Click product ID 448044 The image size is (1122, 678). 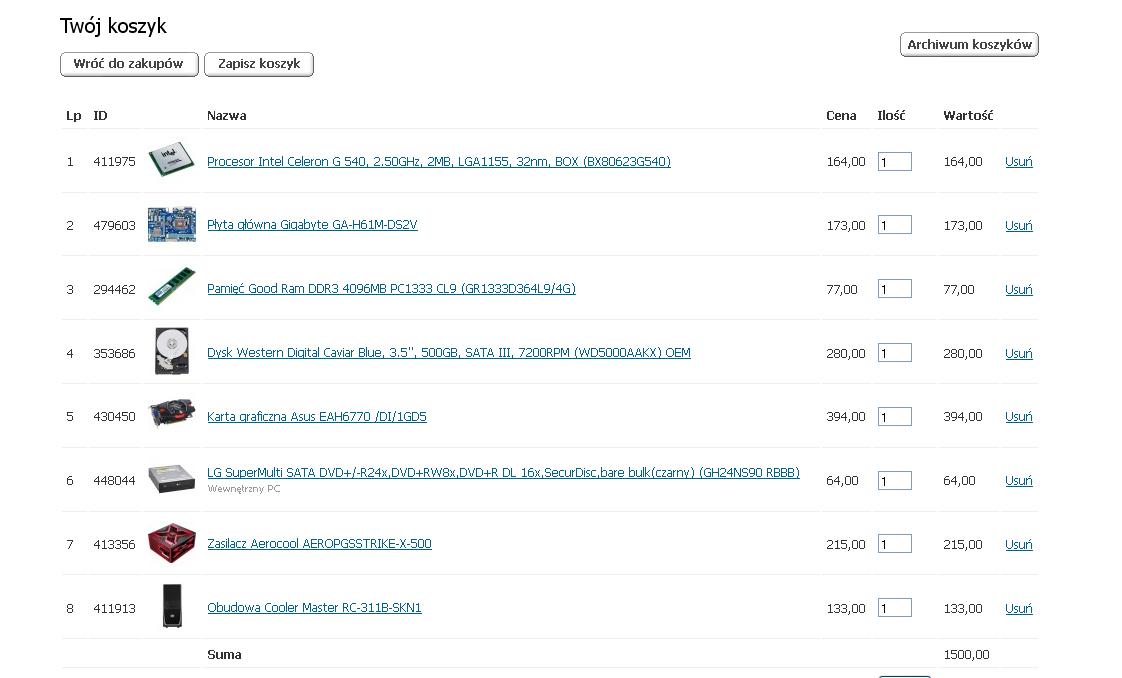coord(114,481)
